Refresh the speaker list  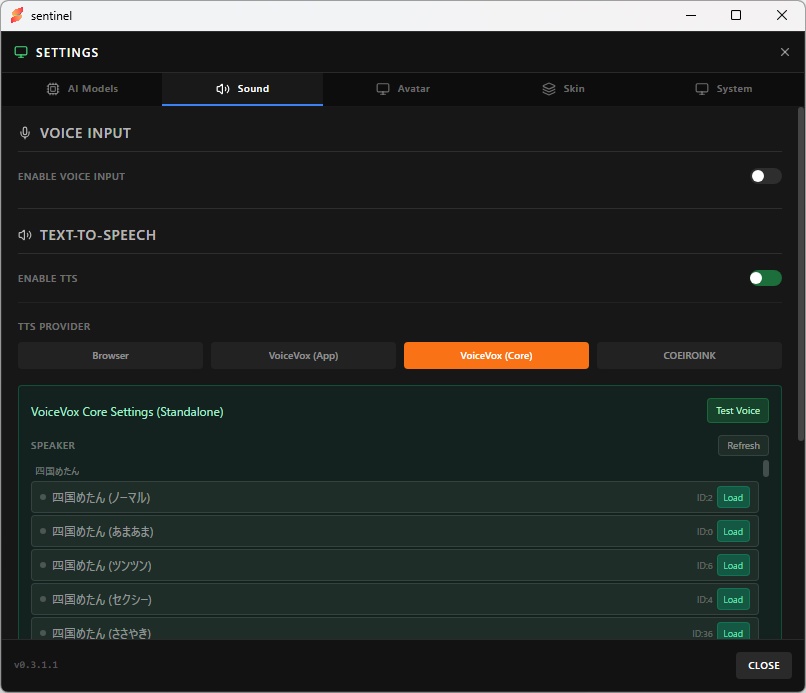(x=743, y=446)
